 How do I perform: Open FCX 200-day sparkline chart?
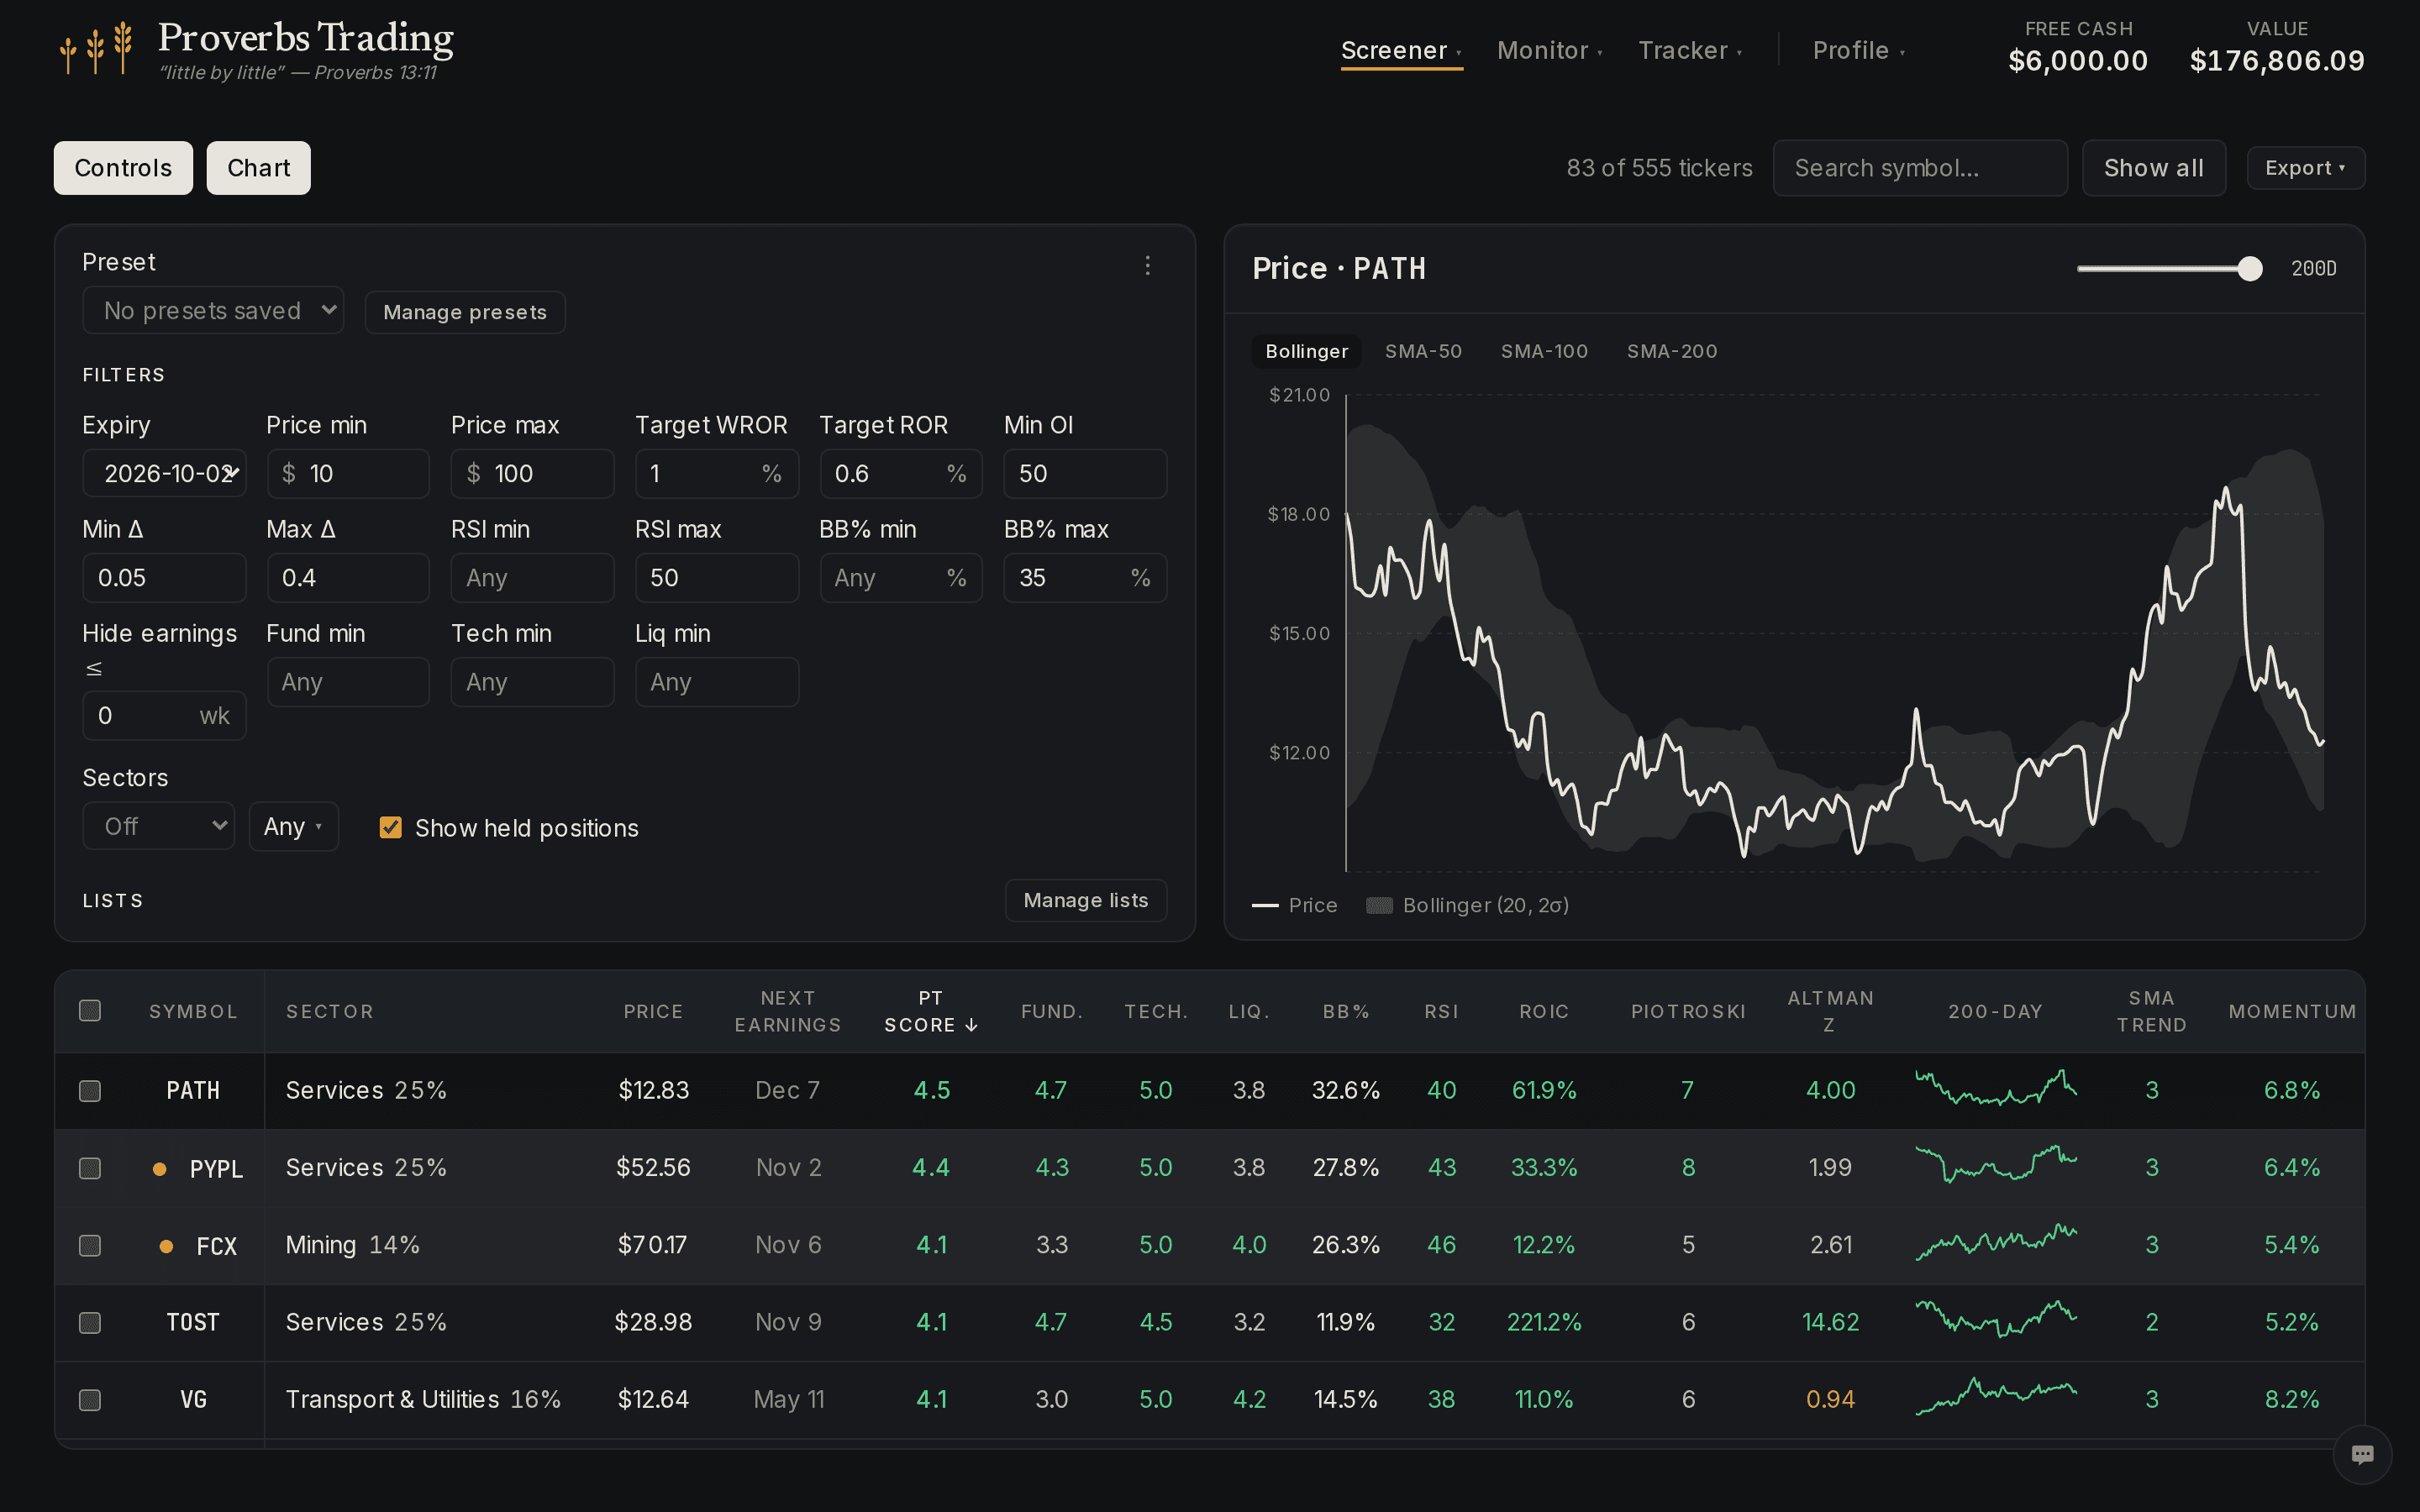(x=1995, y=1244)
